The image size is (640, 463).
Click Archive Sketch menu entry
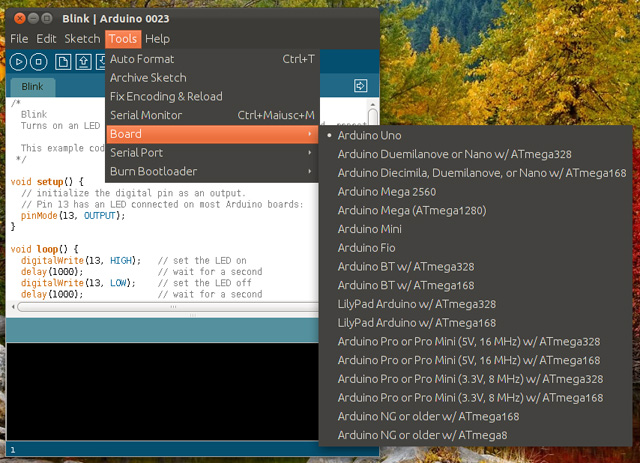212,78
